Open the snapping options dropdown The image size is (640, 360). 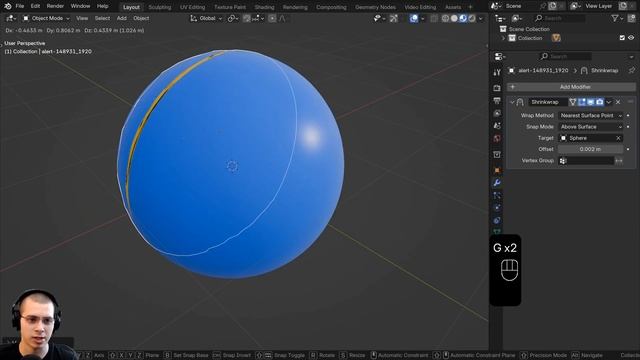(258, 18)
